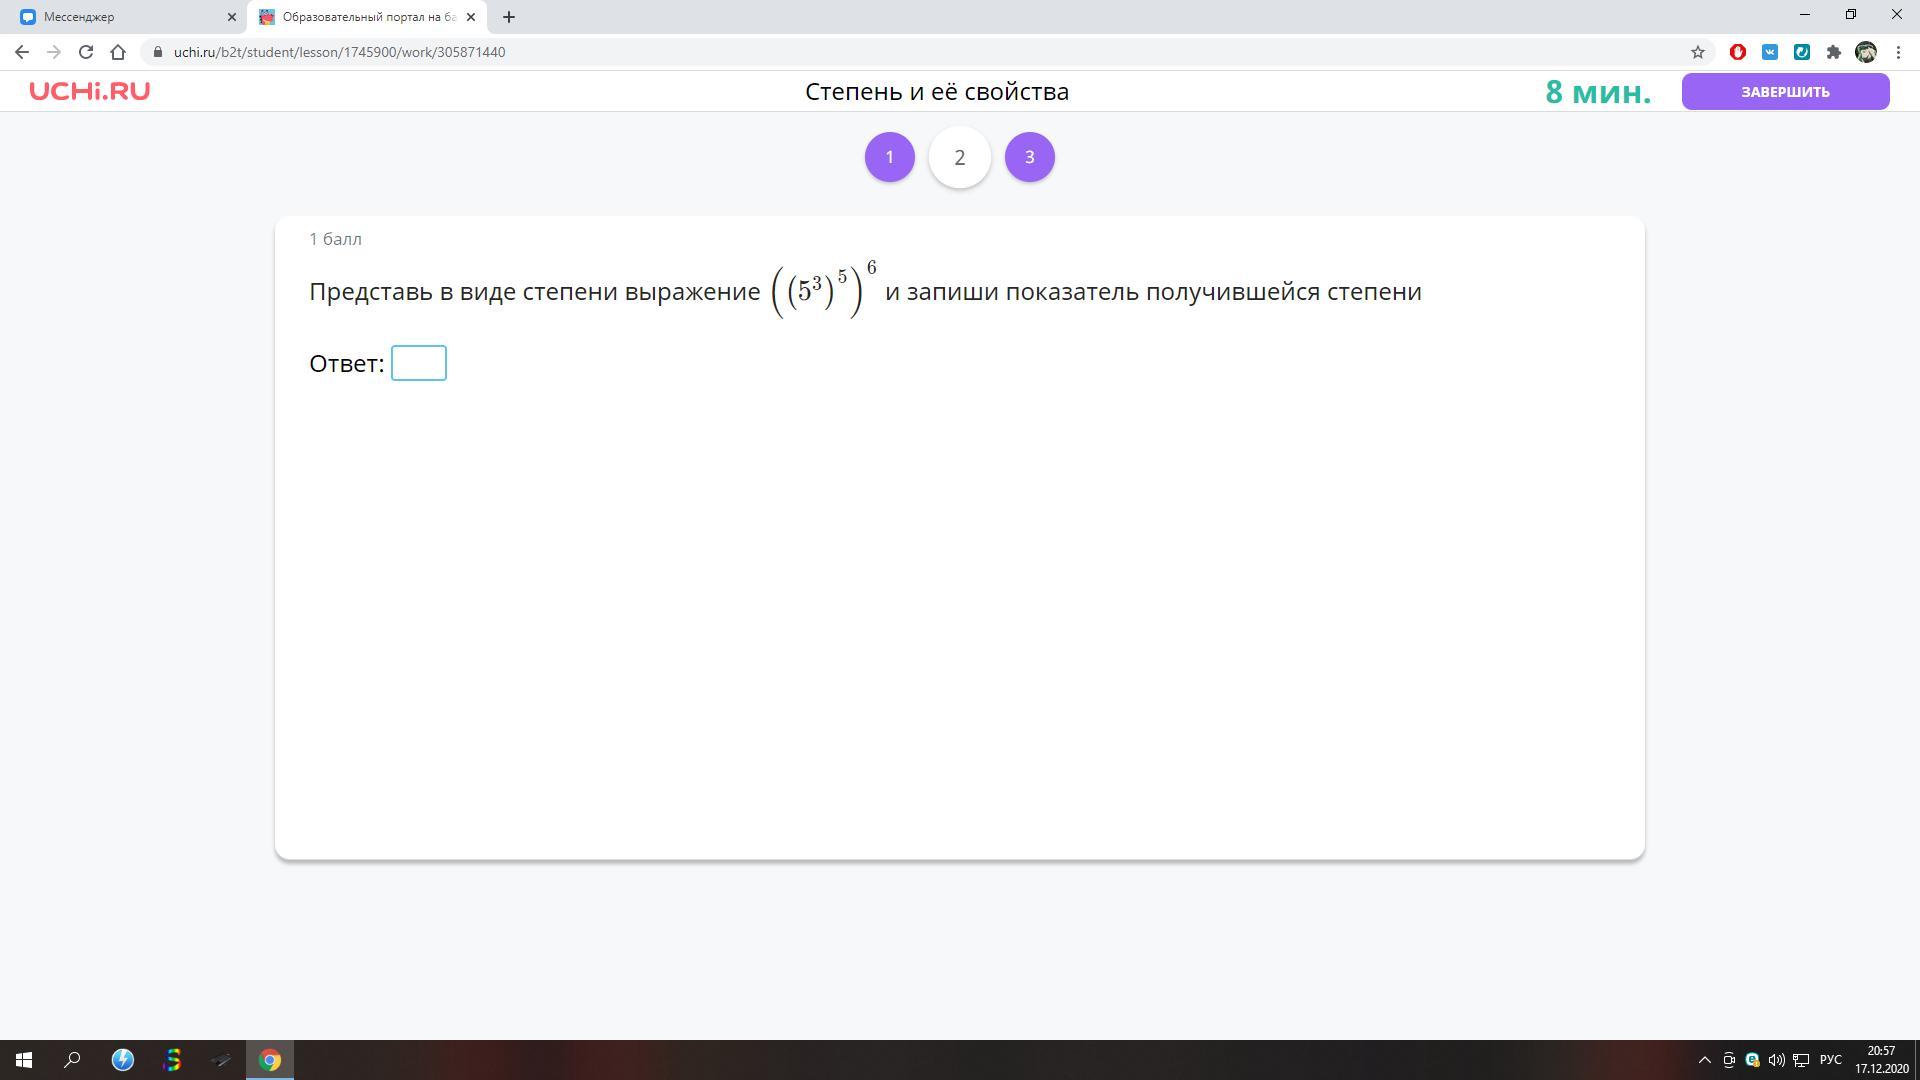
Task: Open the dark pen app in taskbar
Action: pos(221,1060)
